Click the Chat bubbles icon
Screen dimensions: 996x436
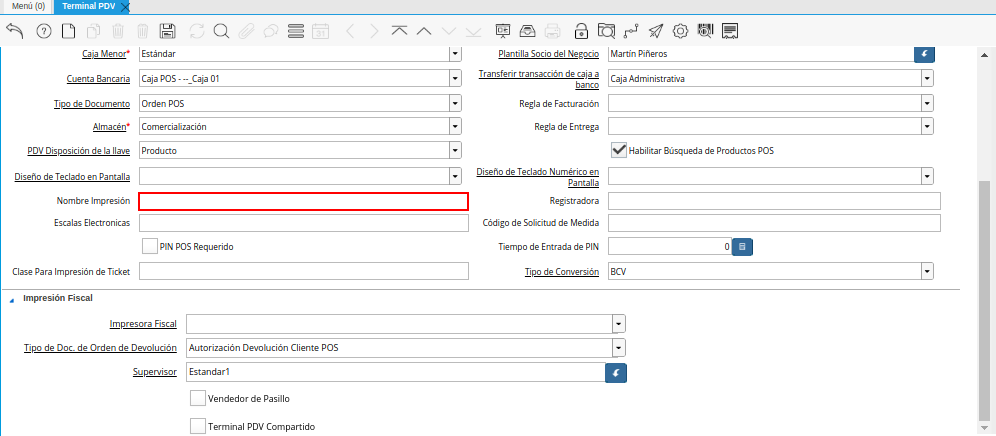coord(271,31)
